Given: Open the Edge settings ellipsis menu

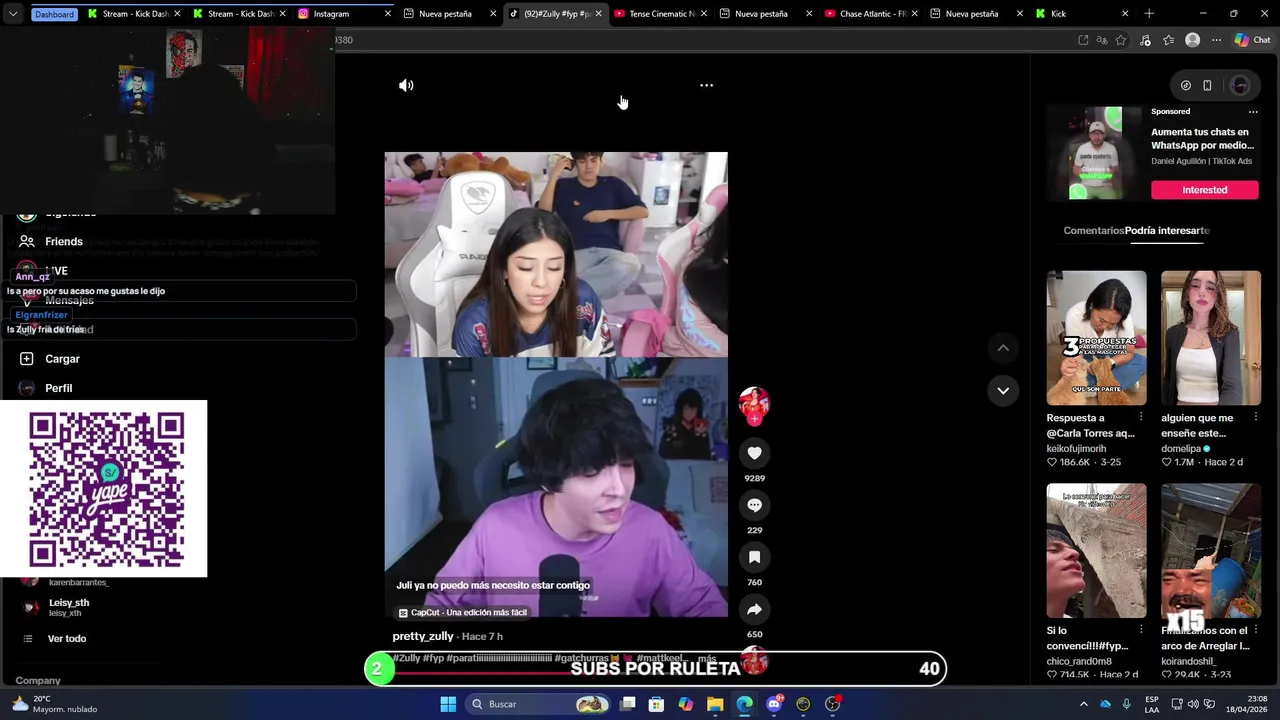Looking at the screenshot, I should pos(1216,40).
